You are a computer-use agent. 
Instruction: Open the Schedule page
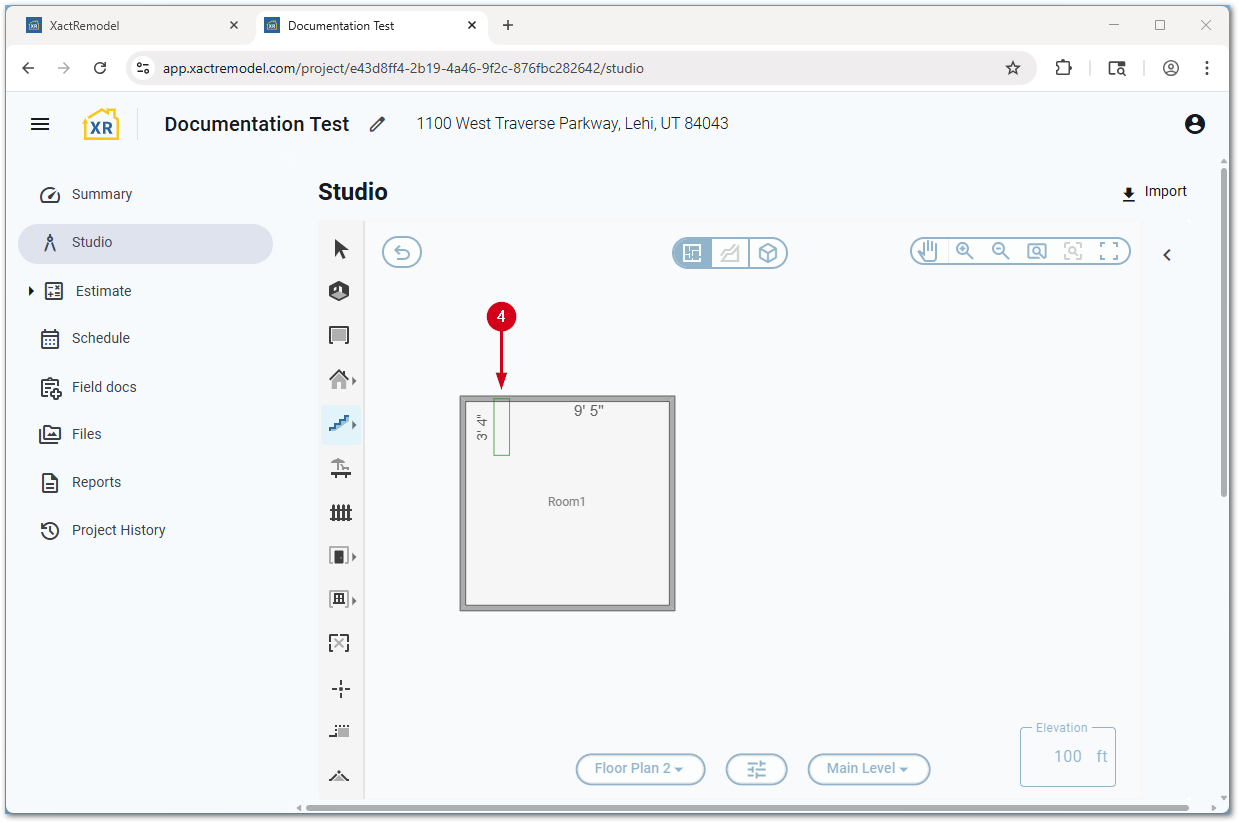pyautogui.click(x=100, y=338)
